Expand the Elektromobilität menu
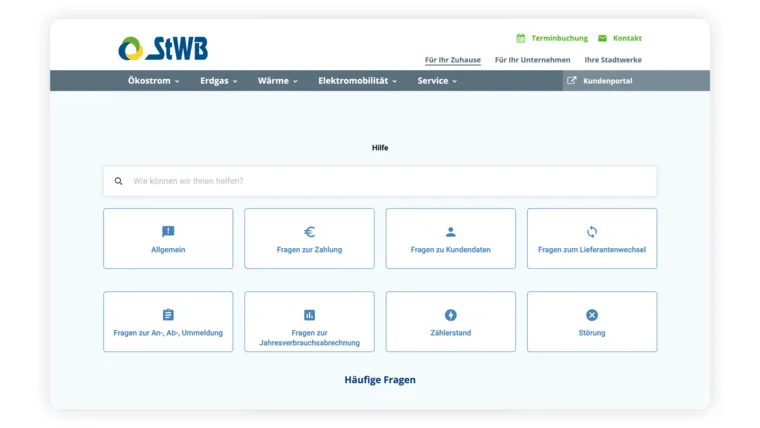 tap(357, 81)
